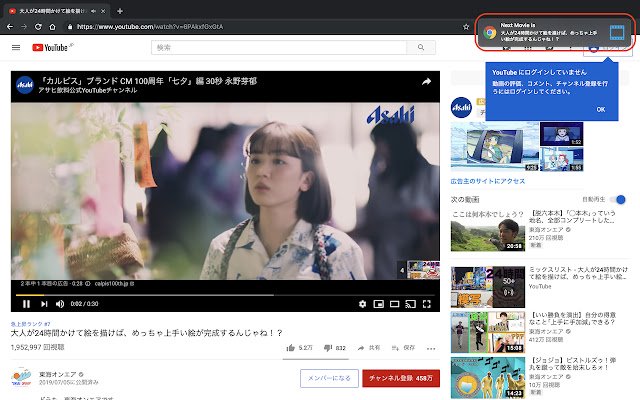Viewport: 640px width, 400px height.
Task: Open advertiser site link in sidebar
Action: coord(488,181)
